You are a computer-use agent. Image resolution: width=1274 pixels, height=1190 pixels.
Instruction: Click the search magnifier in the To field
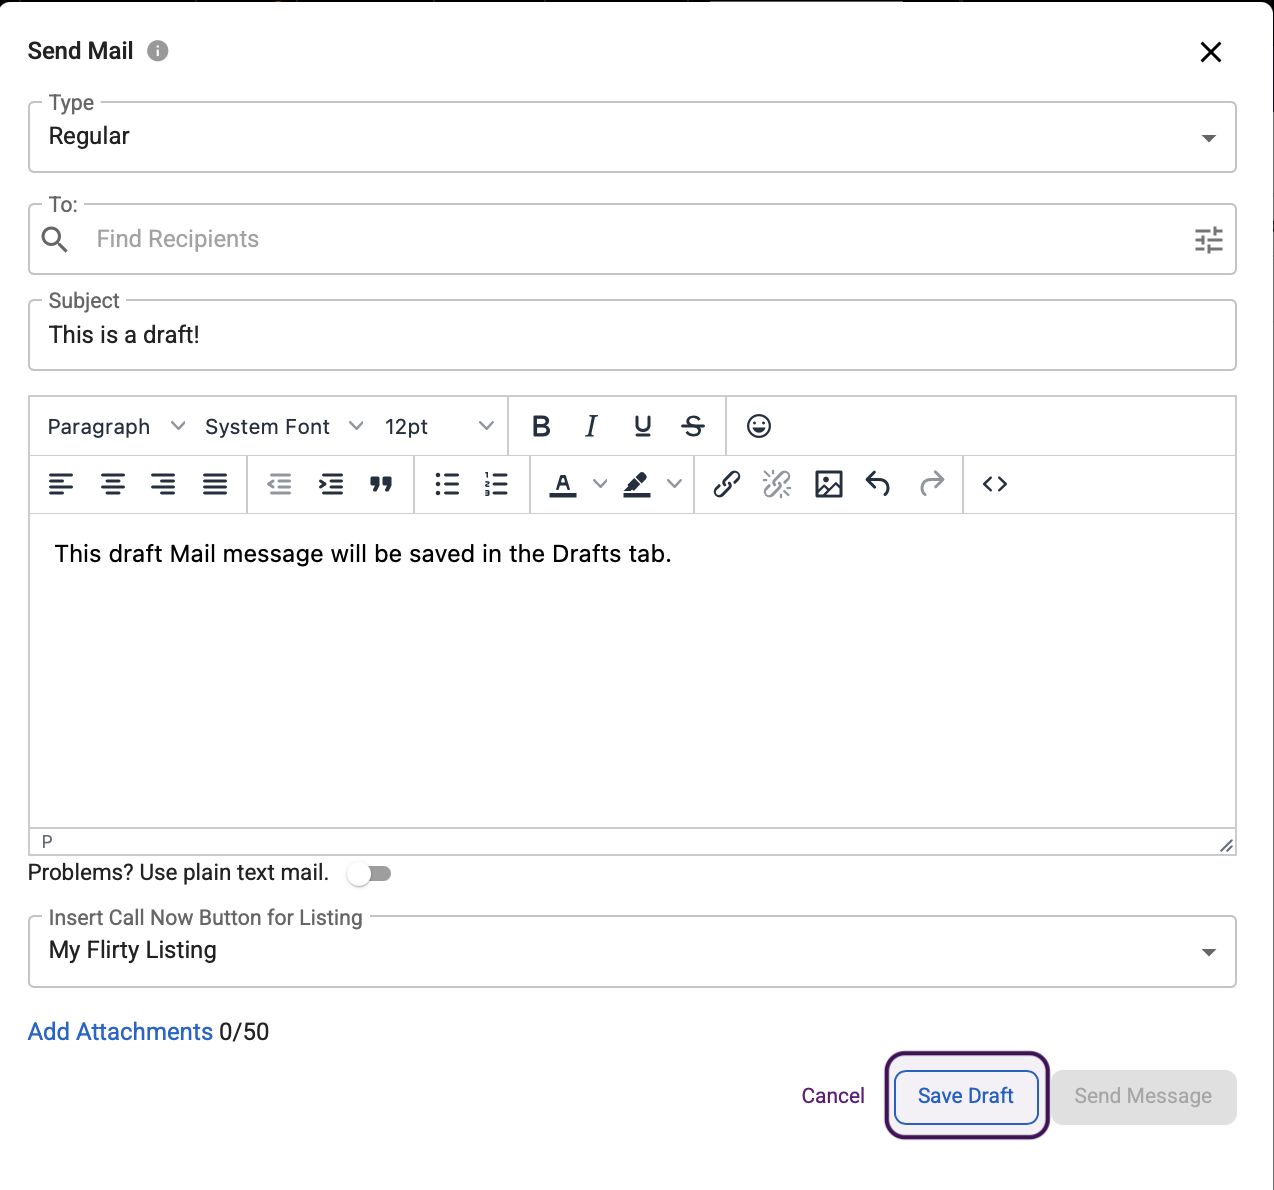55,239
